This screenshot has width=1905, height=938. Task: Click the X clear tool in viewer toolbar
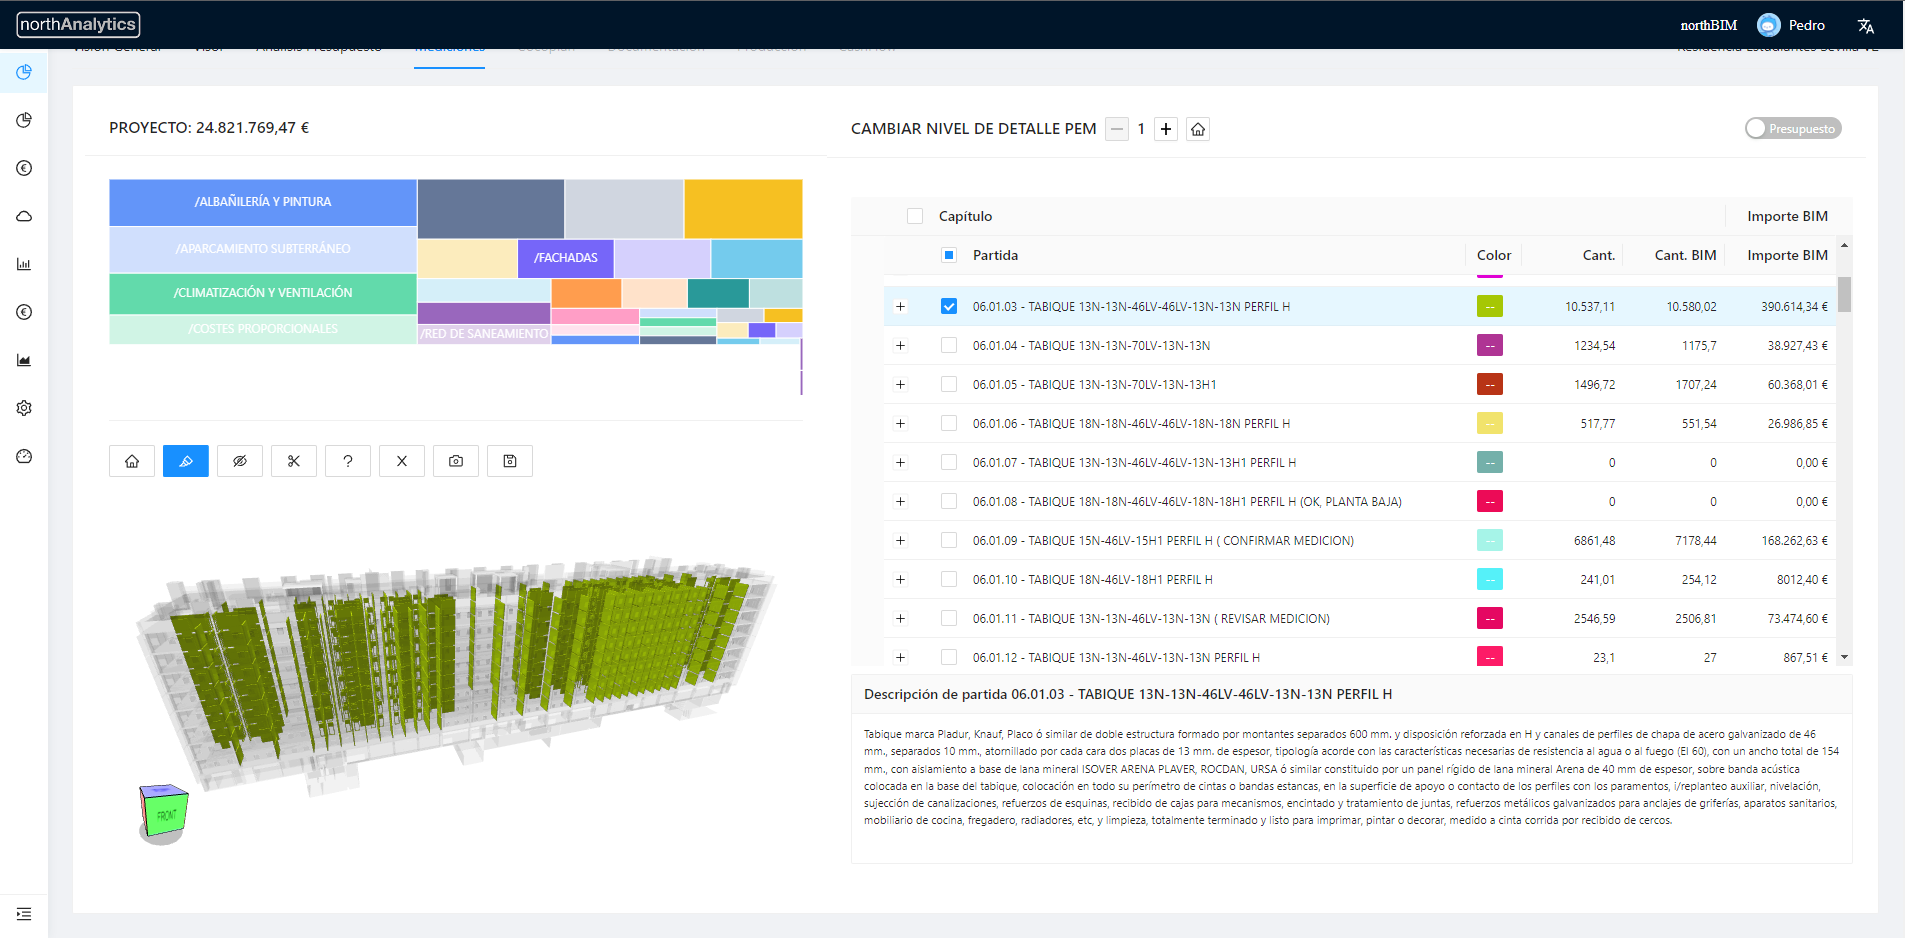tap(402, 461)
